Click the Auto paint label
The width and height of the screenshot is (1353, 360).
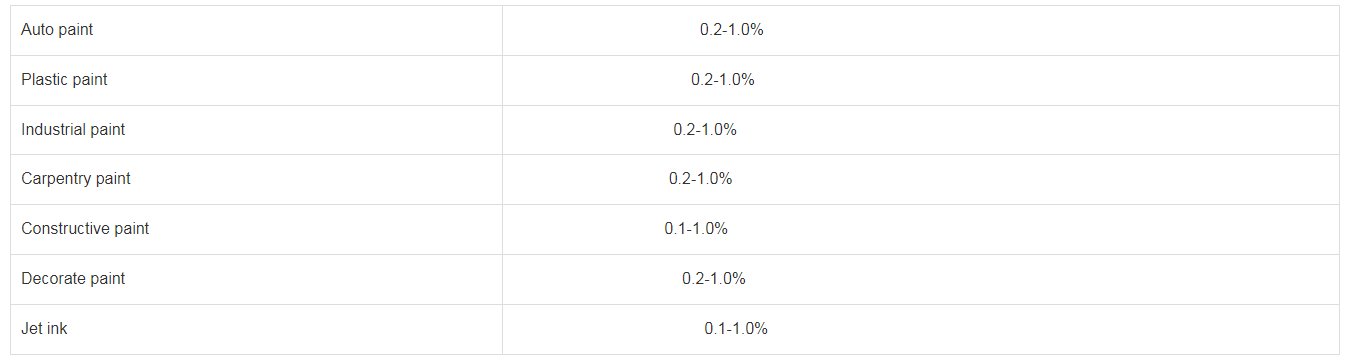pyautogui.click(x=57, y=30)
